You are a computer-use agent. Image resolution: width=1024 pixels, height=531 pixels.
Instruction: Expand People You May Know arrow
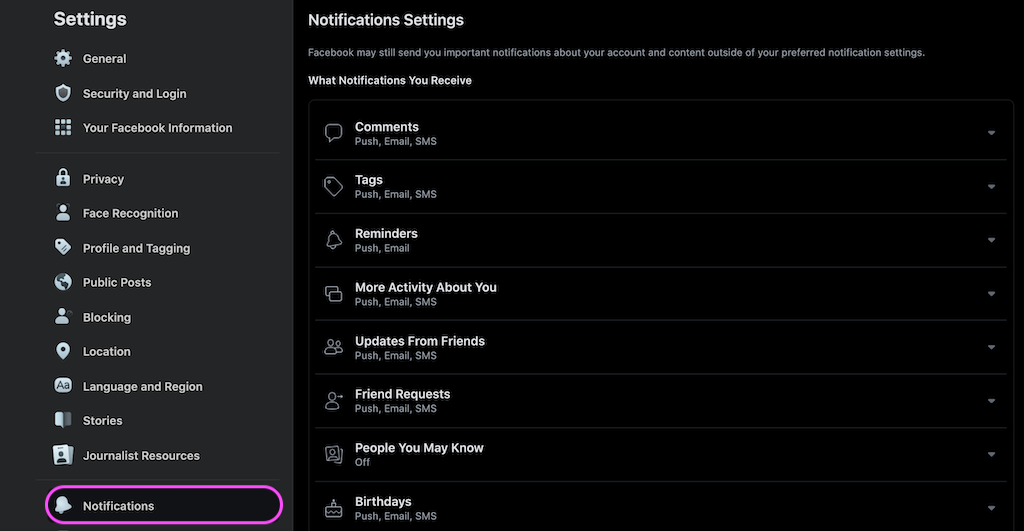991,455
